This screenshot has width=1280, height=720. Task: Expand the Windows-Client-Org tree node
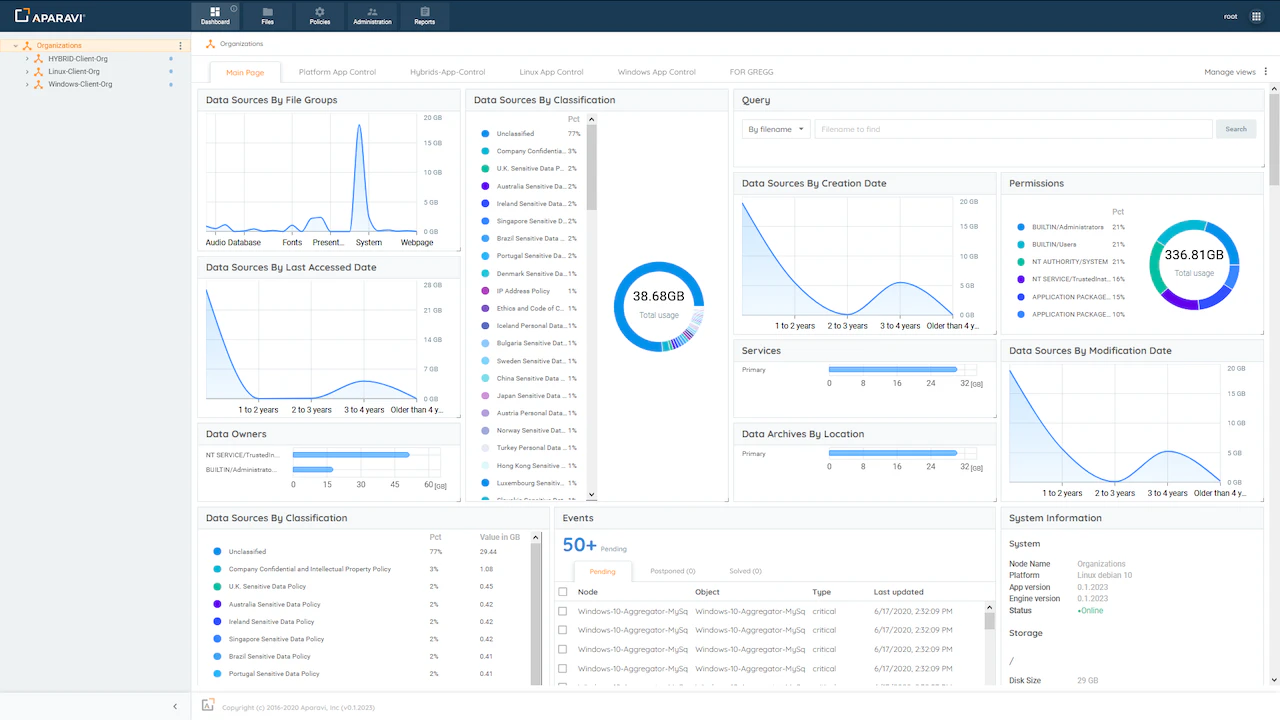[27, 84]
